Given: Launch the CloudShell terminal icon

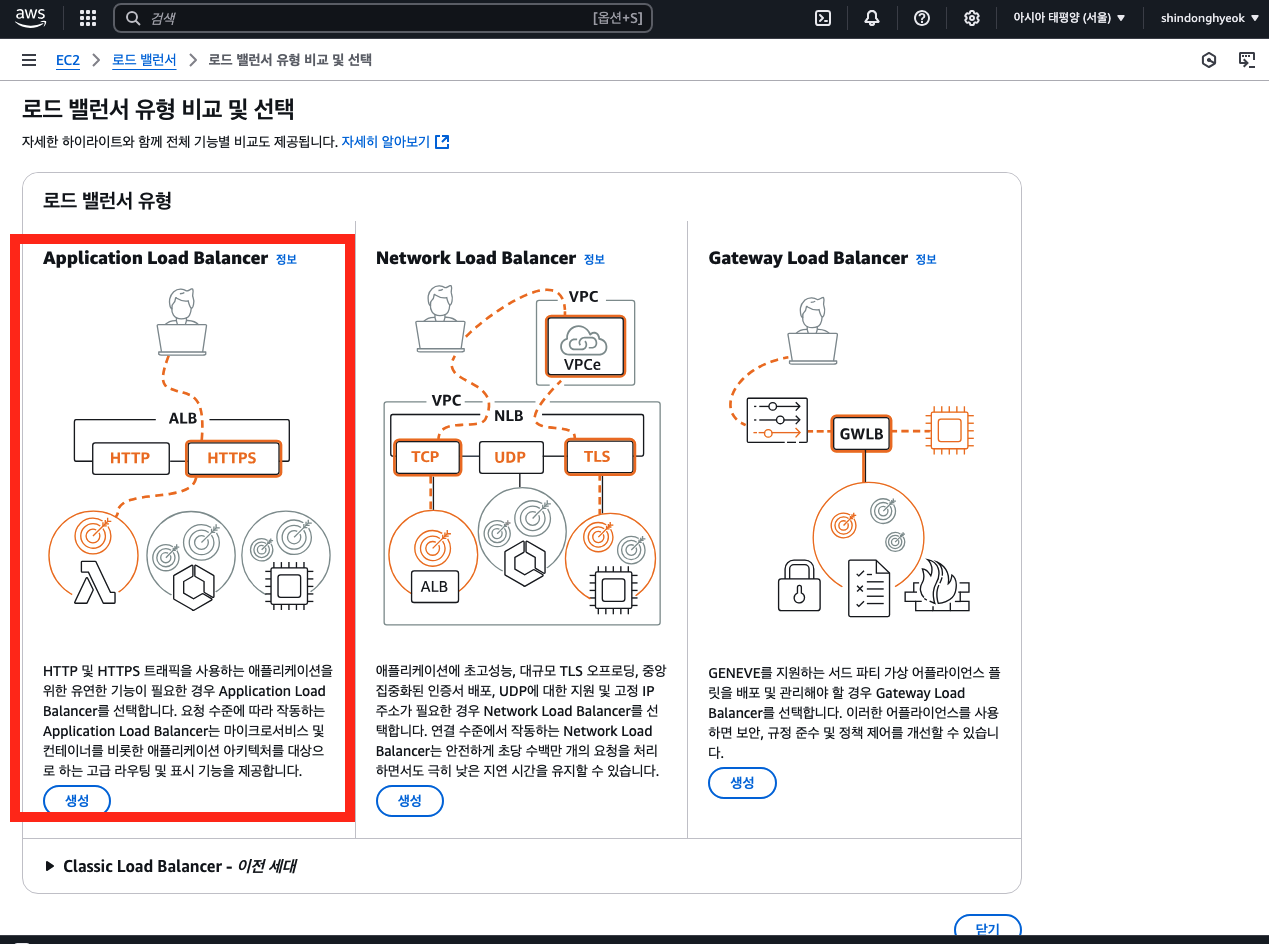Looking at the screenshot, I should click(x=823, y=18).
